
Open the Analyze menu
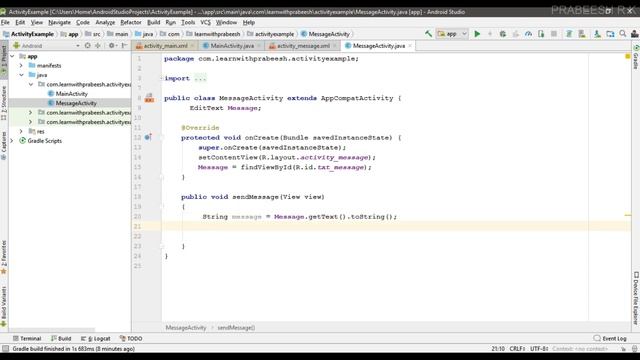pyautogui.click(x=105, y=22)
